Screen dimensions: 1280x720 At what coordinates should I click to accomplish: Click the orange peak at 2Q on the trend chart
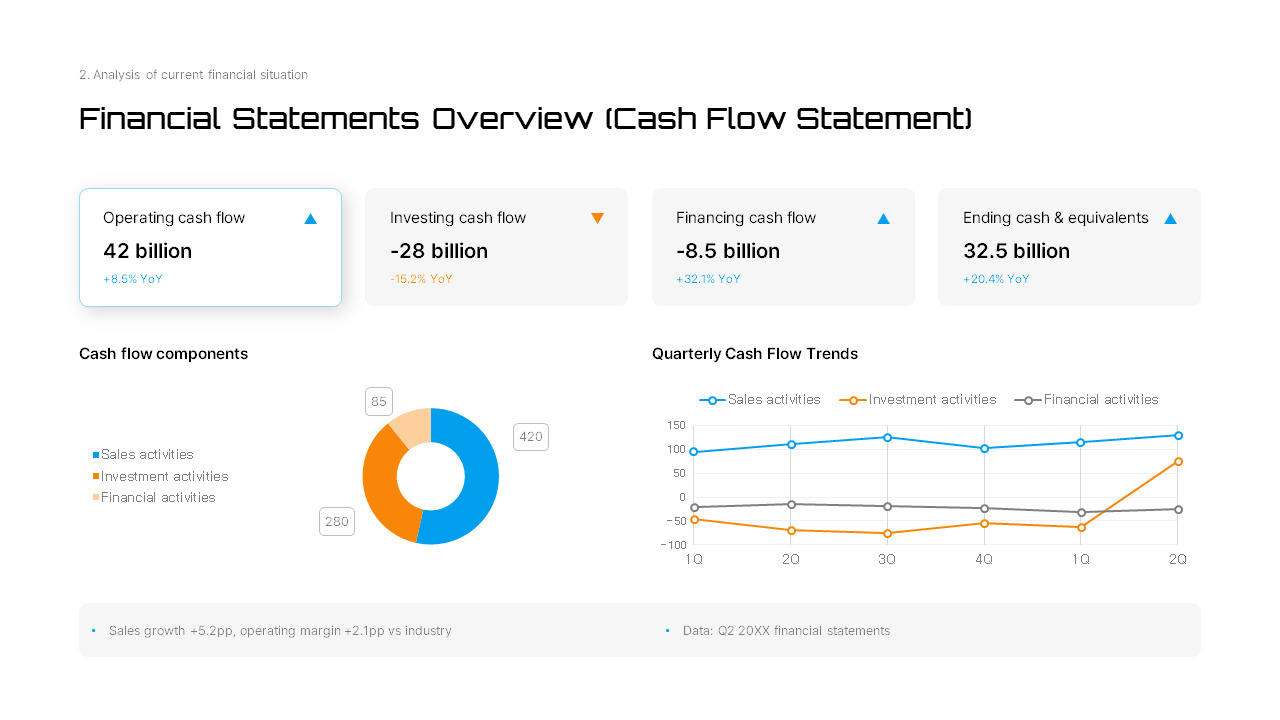[x=1177, y=462]
